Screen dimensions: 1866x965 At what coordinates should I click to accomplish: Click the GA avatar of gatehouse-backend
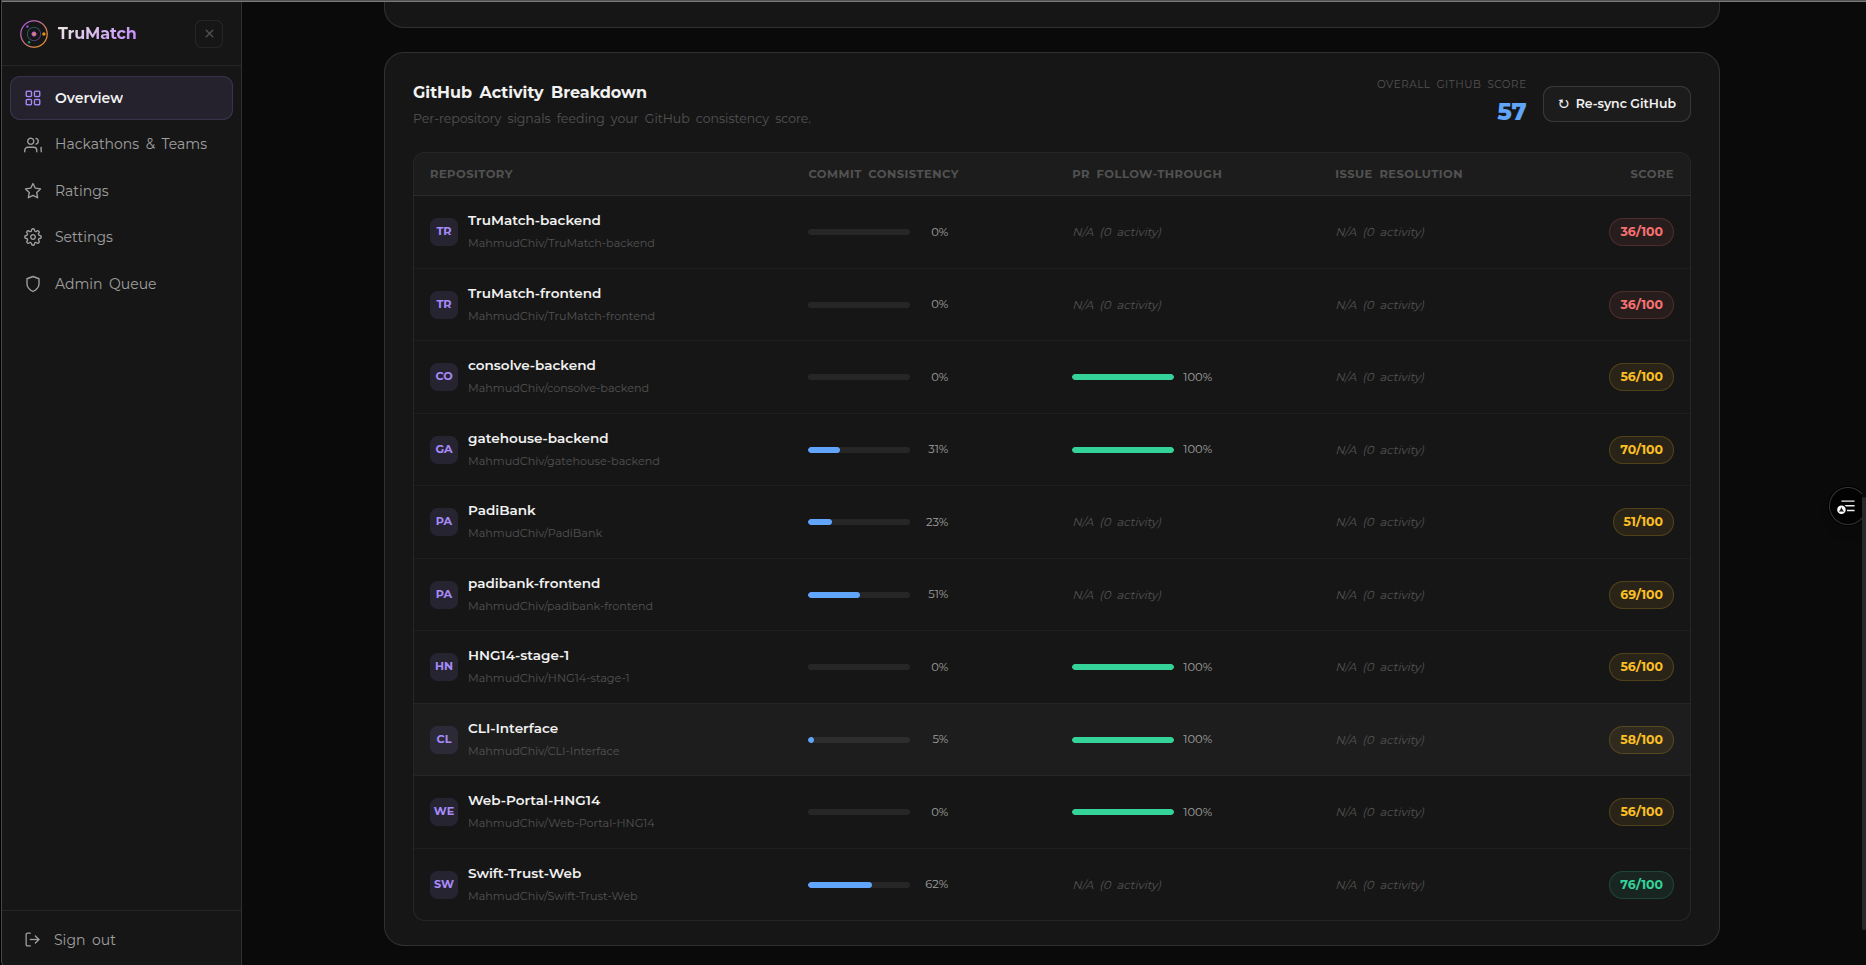(x=444, y=450)
